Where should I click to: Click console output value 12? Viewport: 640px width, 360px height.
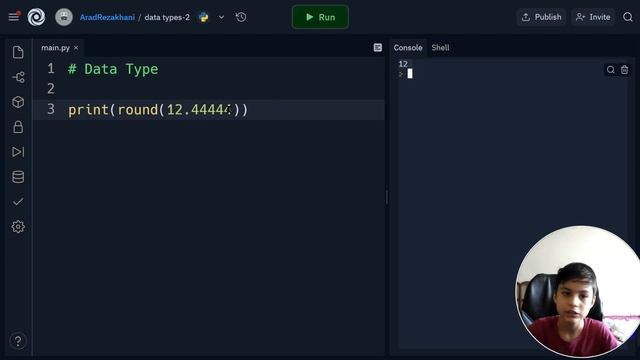403,64
